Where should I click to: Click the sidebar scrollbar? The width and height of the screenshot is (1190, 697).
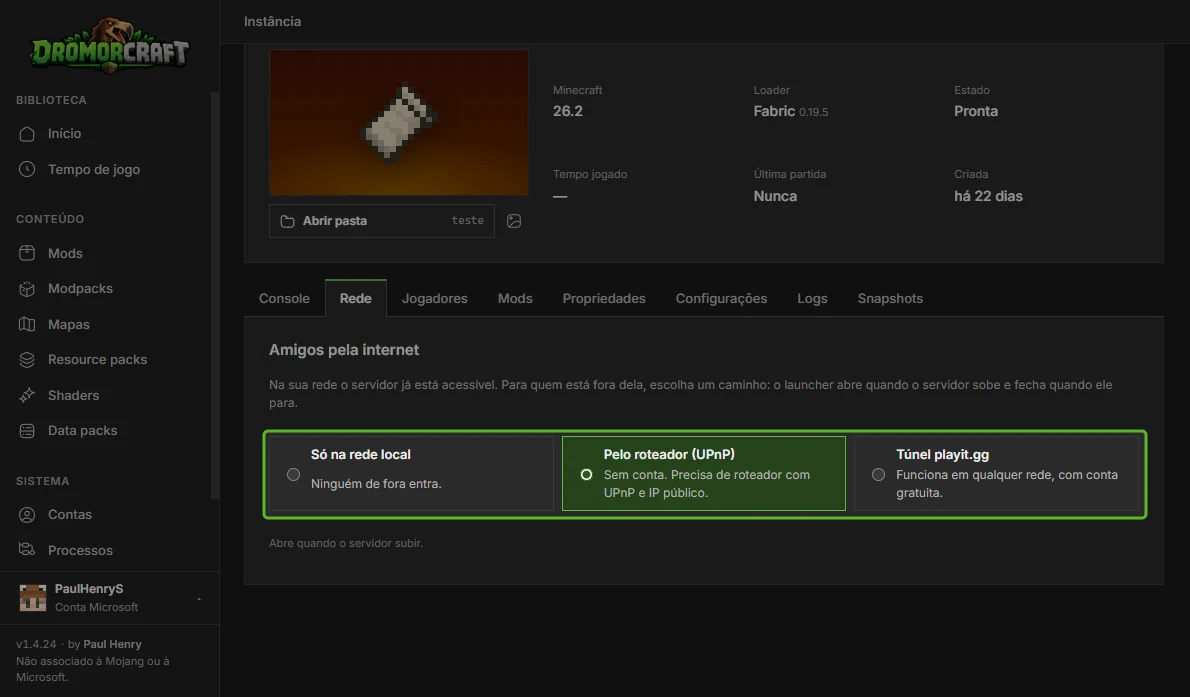[x=215, y=296]
